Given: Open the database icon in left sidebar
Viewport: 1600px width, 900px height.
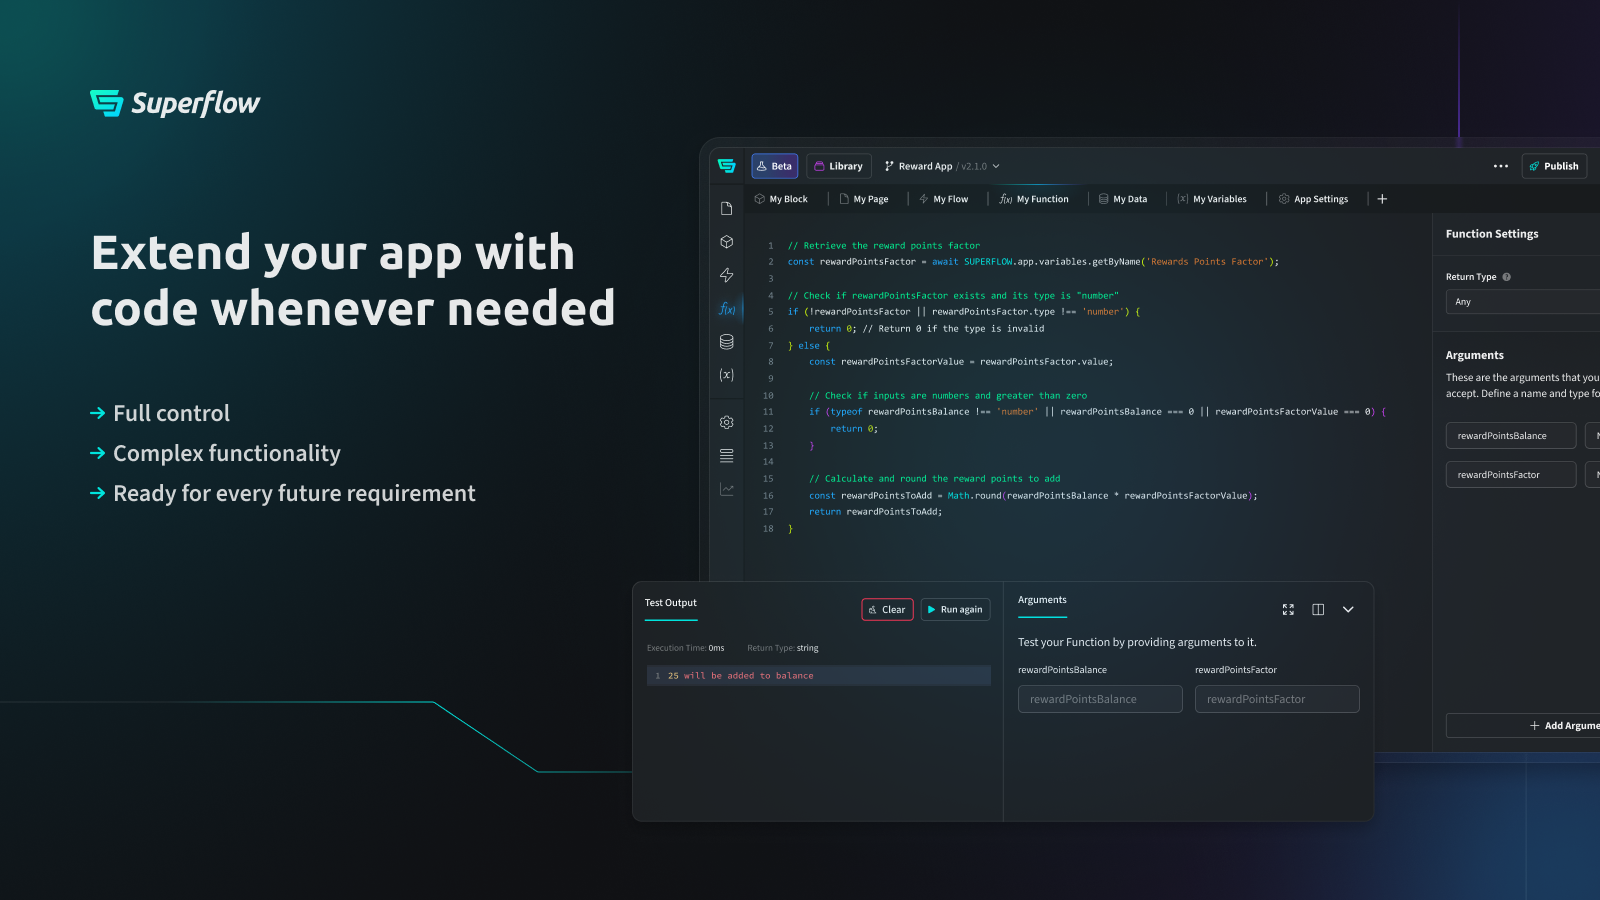Looking at the screenshot, I should [727, 342].
